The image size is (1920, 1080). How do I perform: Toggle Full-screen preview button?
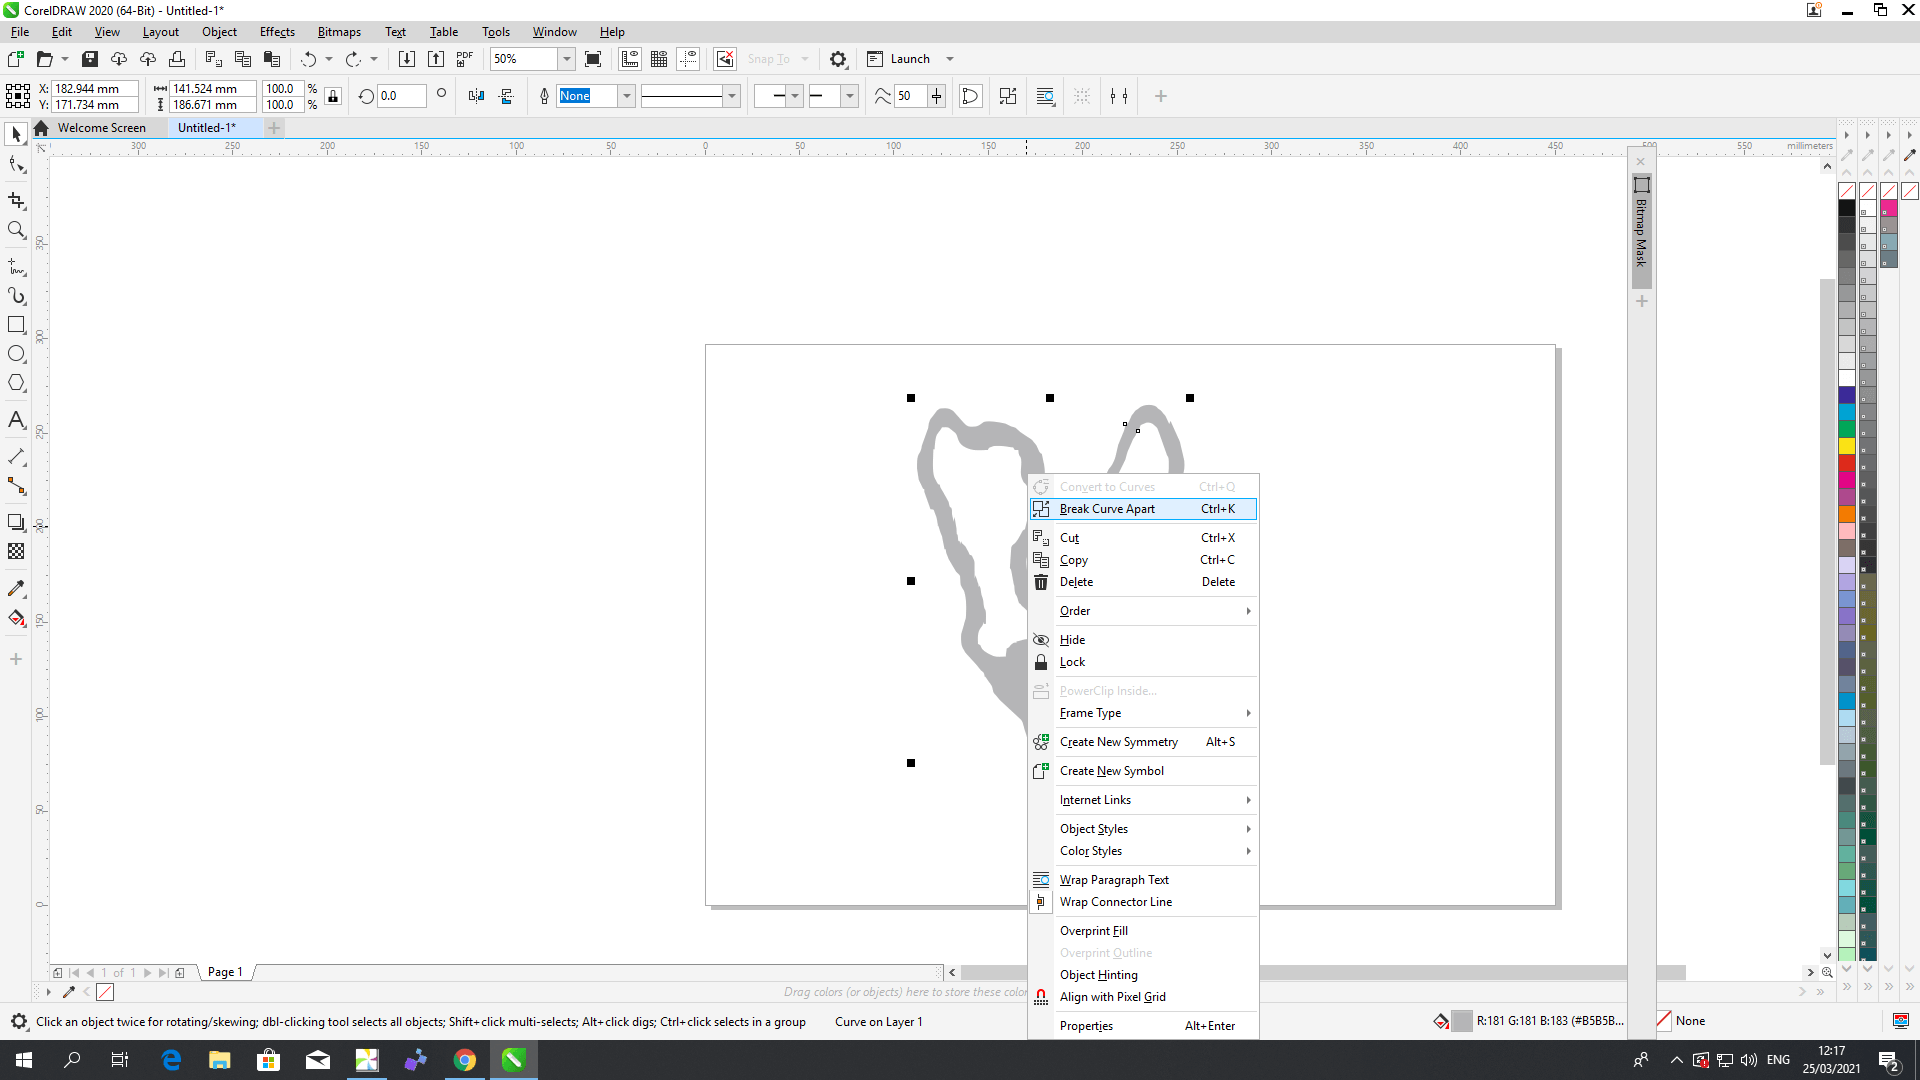pyautogui.click(x=593, y=59)
